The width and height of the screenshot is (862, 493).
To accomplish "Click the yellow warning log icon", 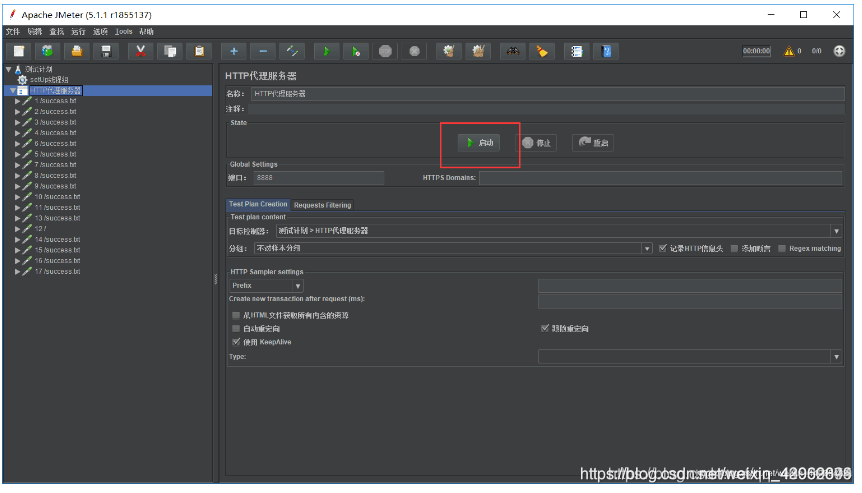I will 789,51.
